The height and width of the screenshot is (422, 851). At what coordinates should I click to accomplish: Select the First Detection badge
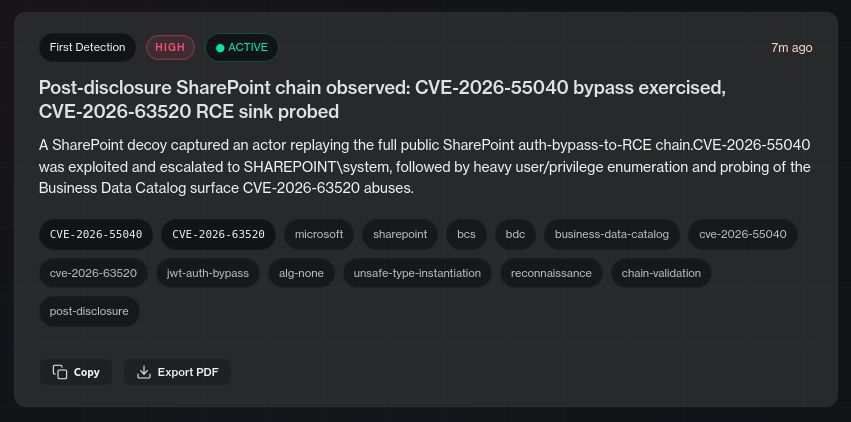tap(87, 47)
